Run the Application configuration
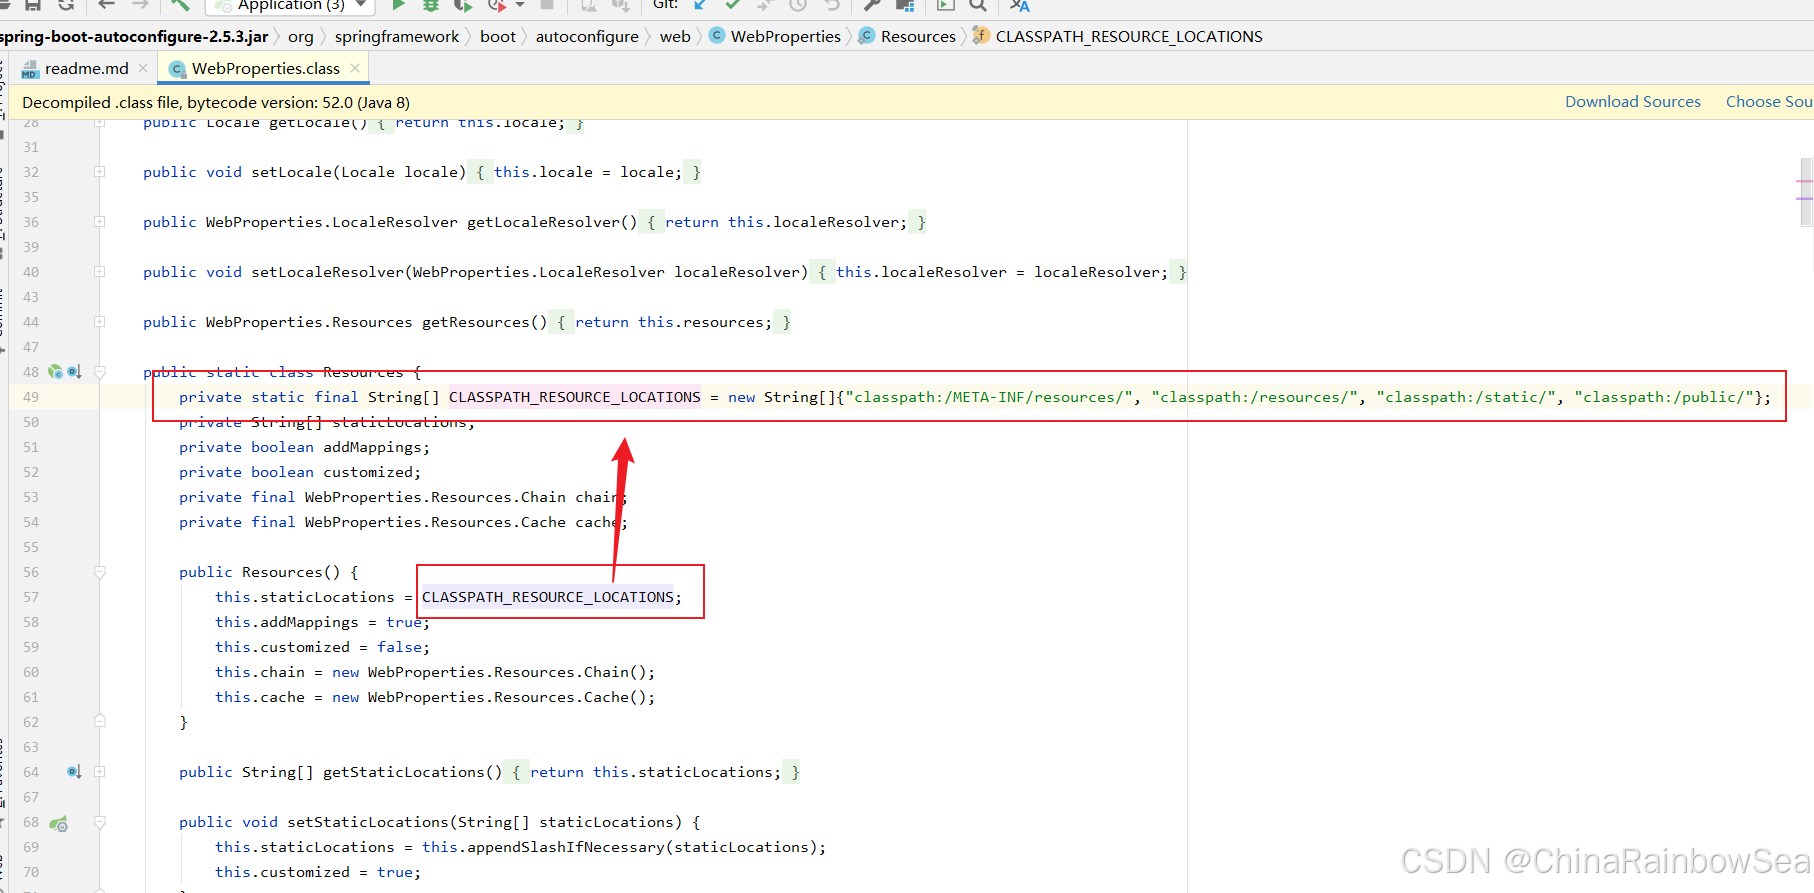This screenshot has height=893, width=1814. coord(398,5)
